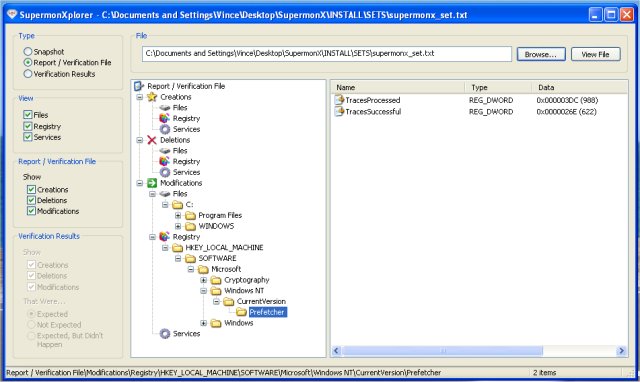Sort by the Type column header

pos(499,87)
